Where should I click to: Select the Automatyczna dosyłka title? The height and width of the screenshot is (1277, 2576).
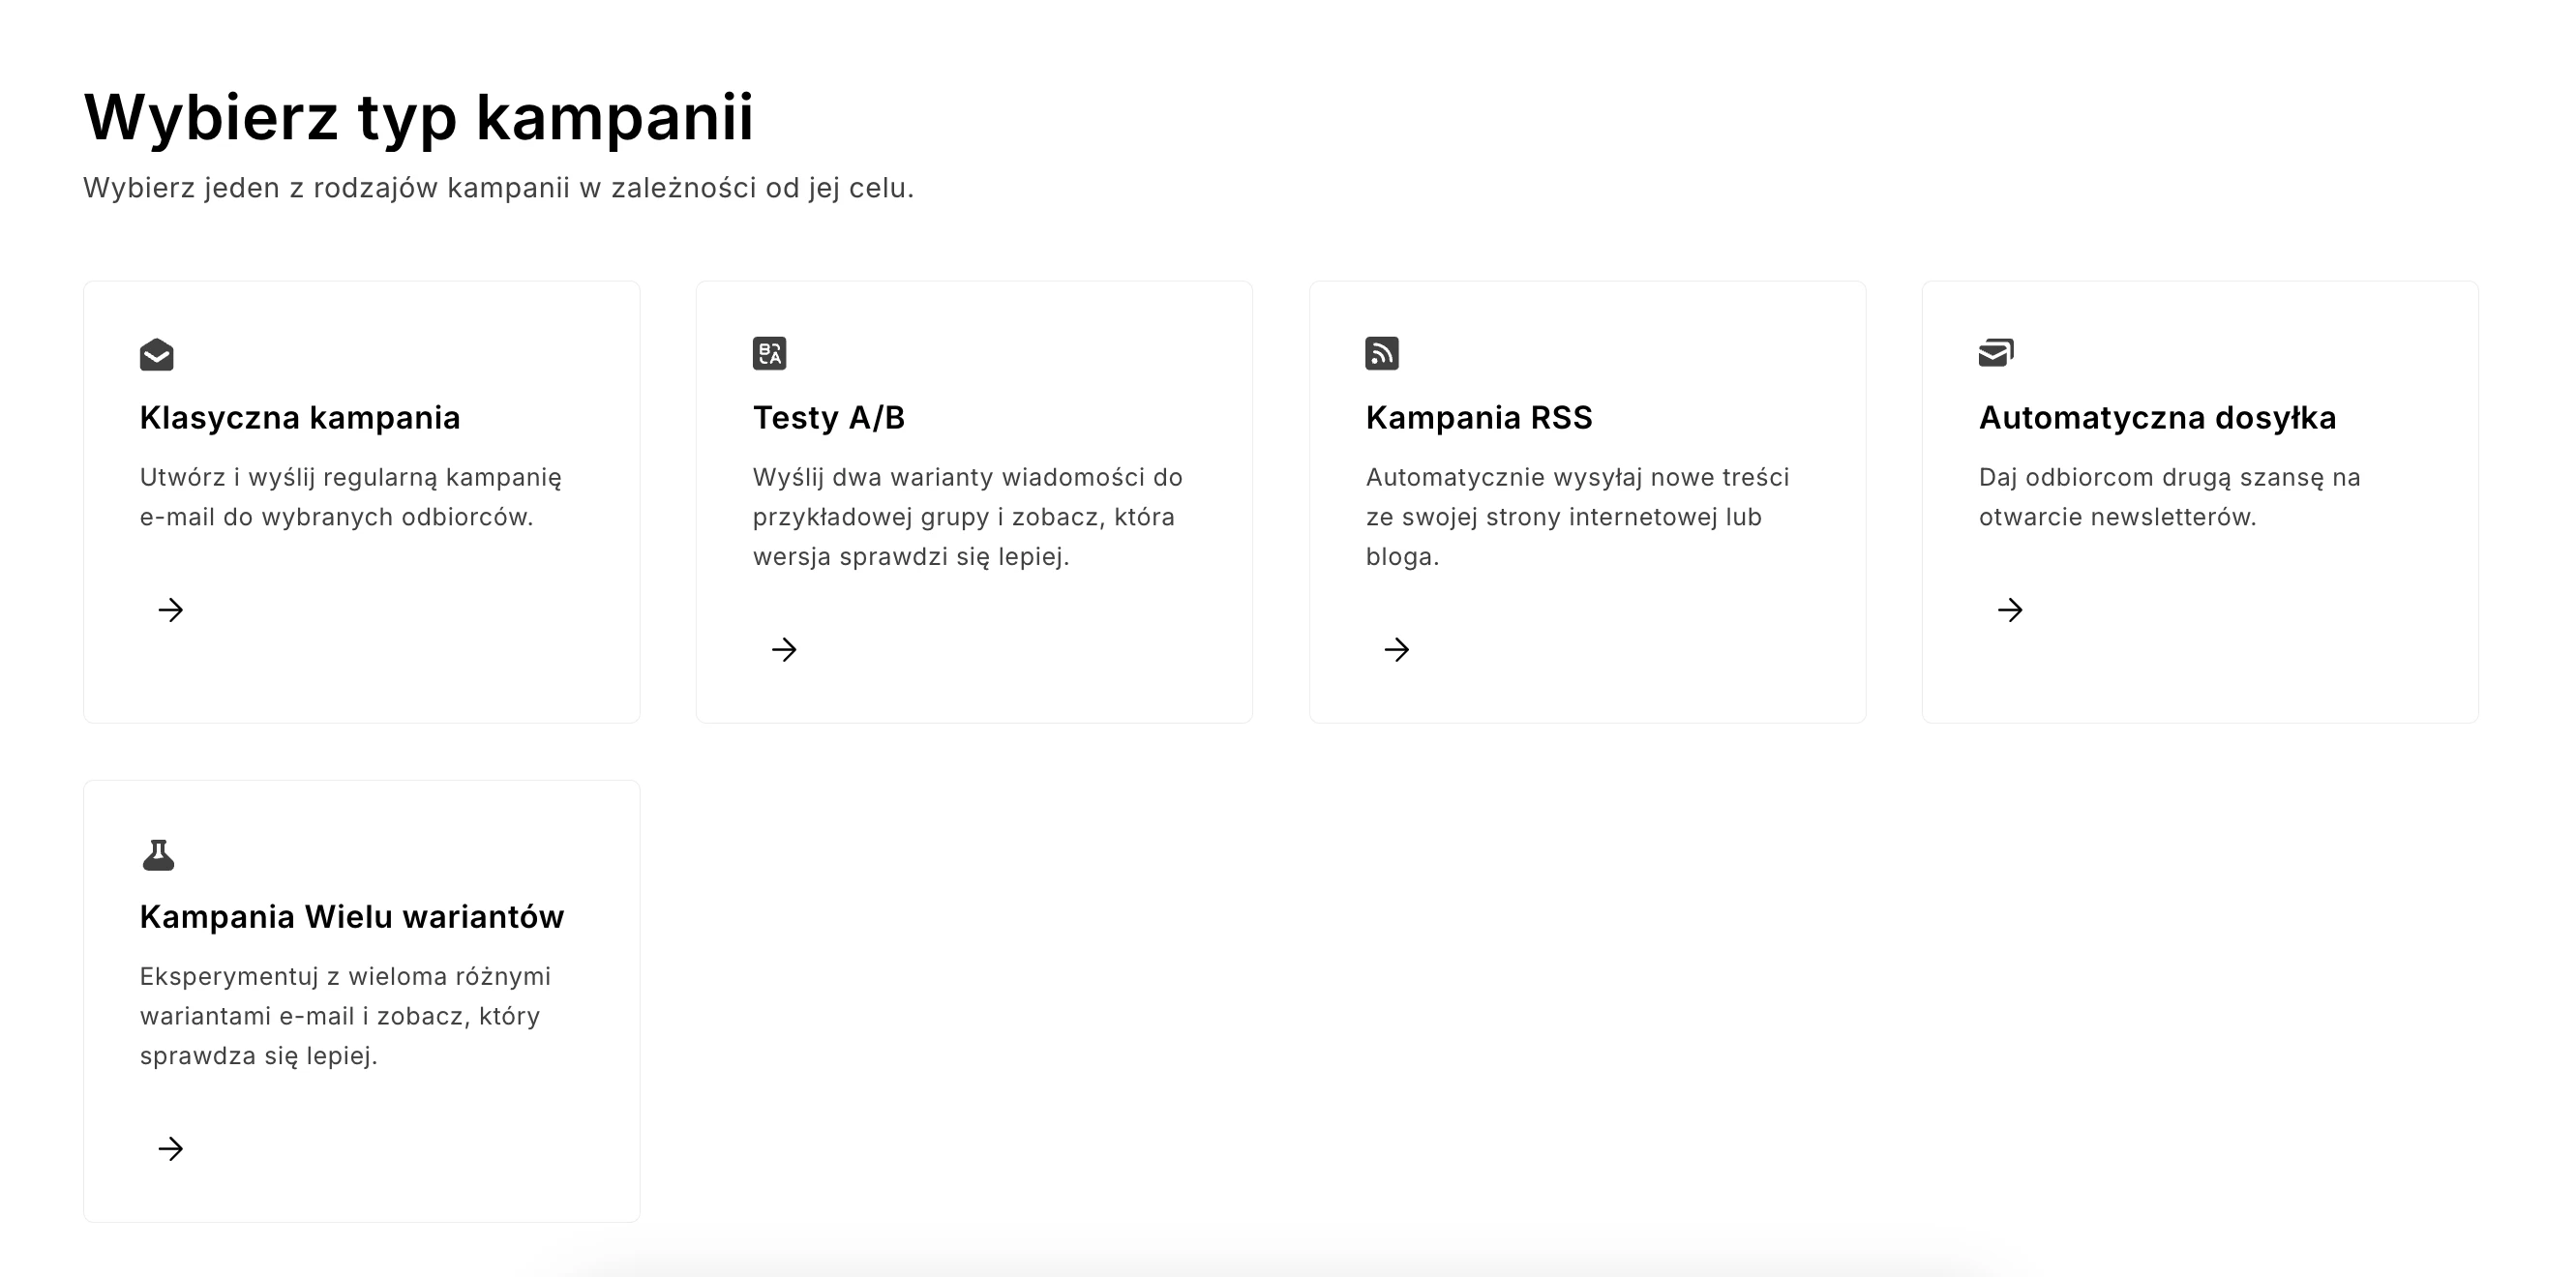(x=2157, y=418)
